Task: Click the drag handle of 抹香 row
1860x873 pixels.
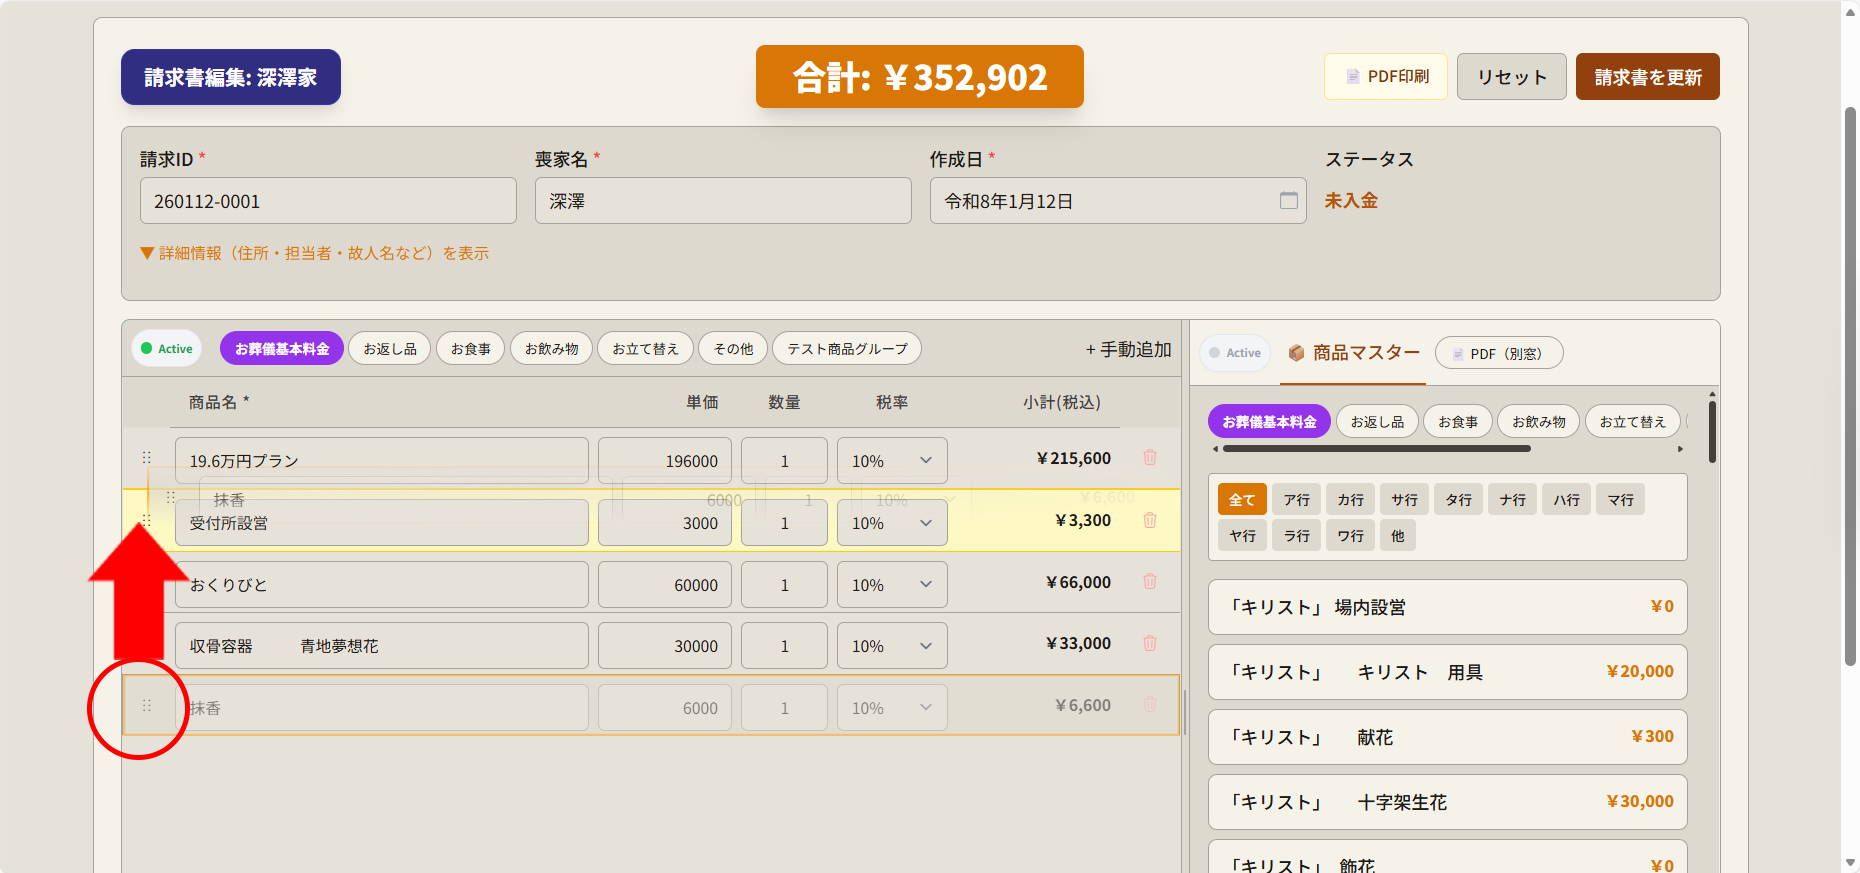Action: click(147, 706)
